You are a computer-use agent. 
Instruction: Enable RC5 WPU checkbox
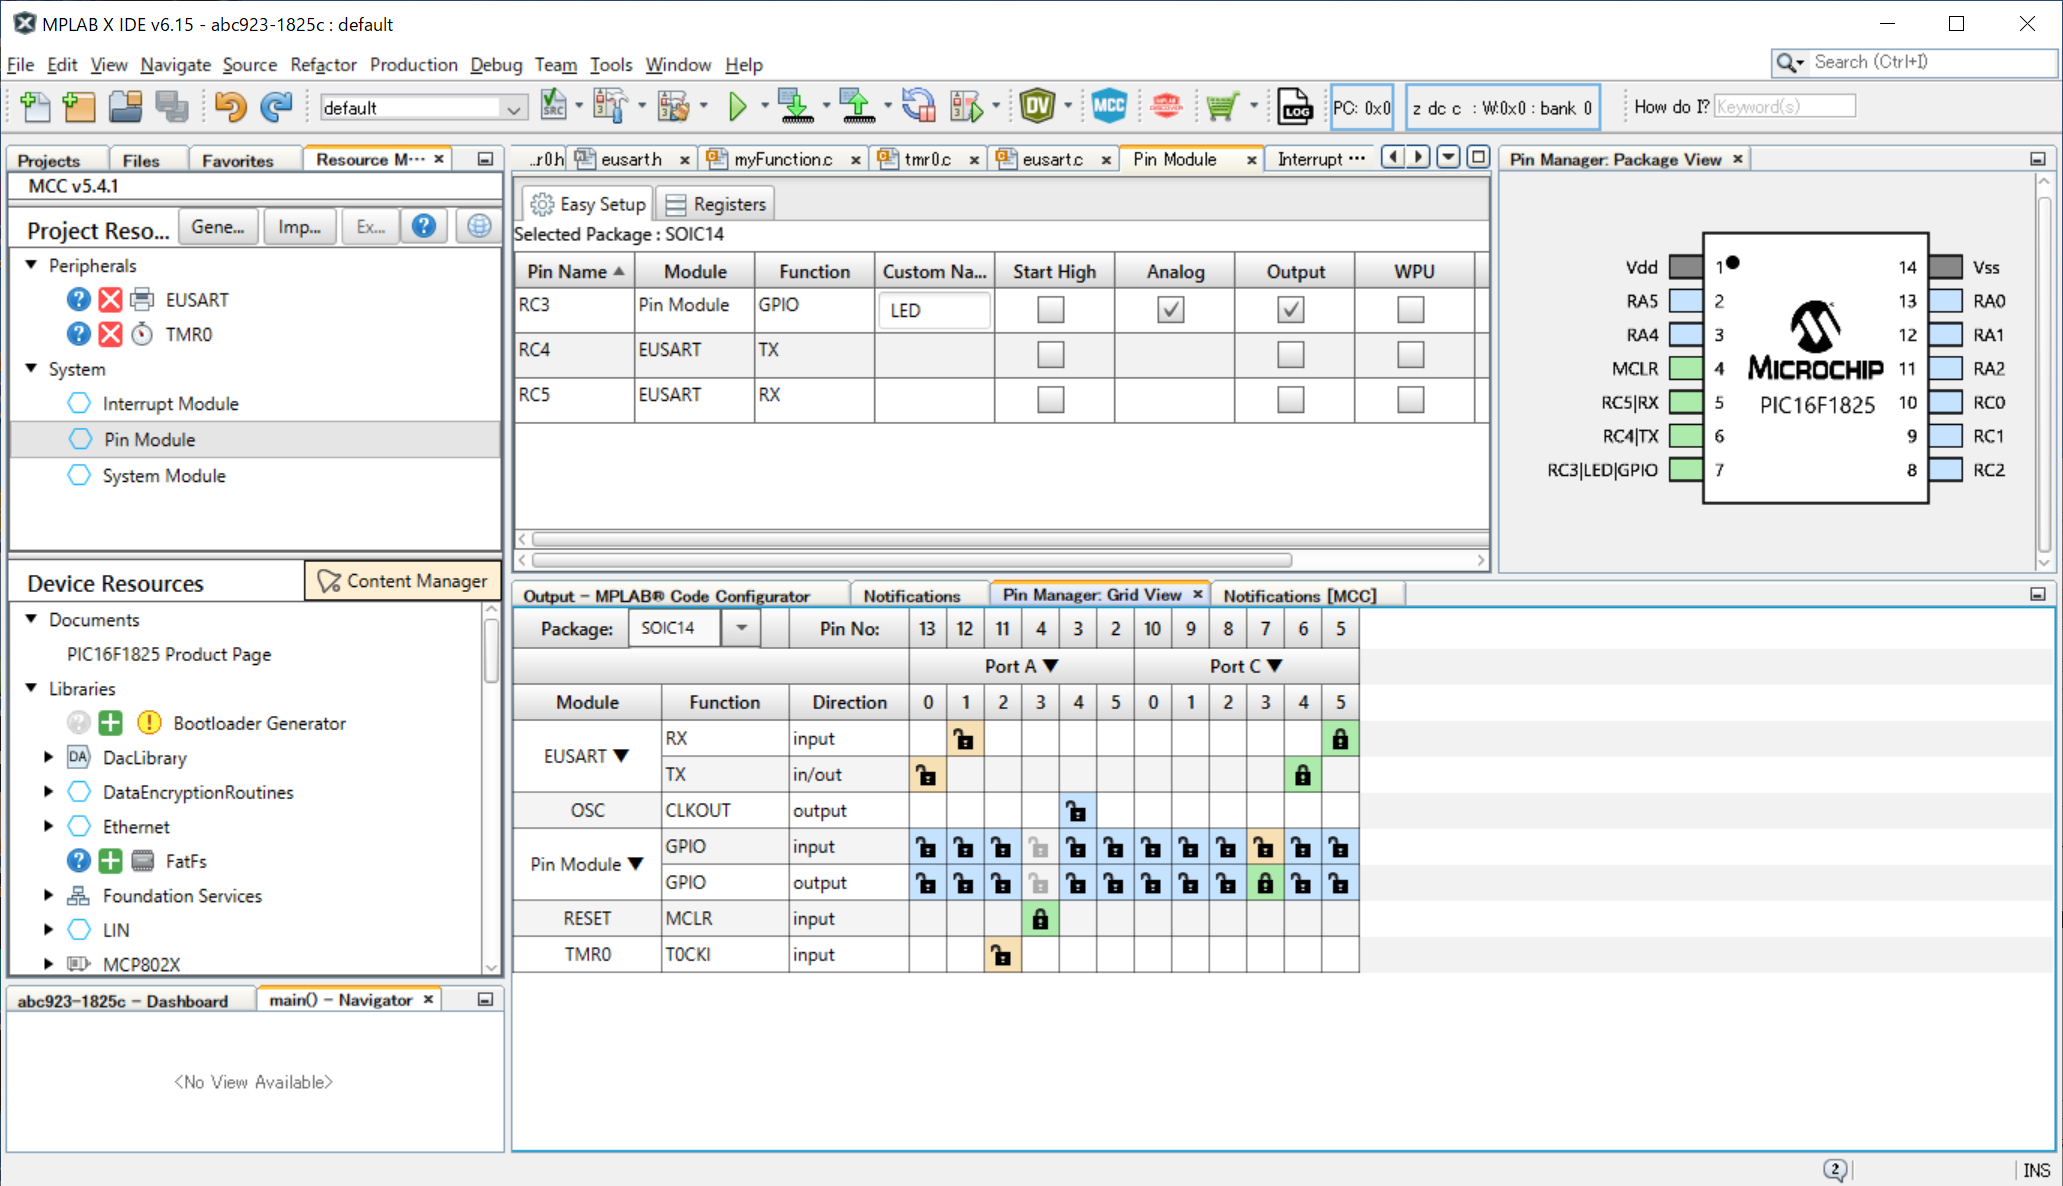1410,399
